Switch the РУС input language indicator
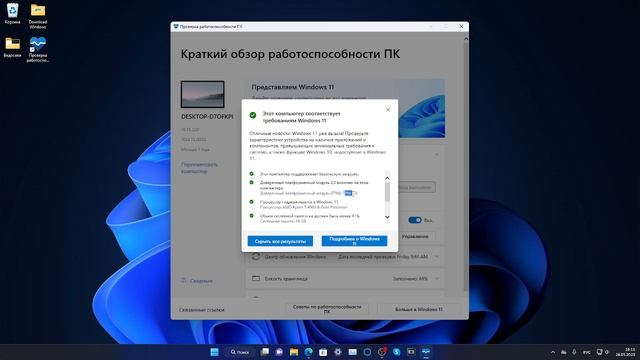640x360 pixels. click(587, 352)
